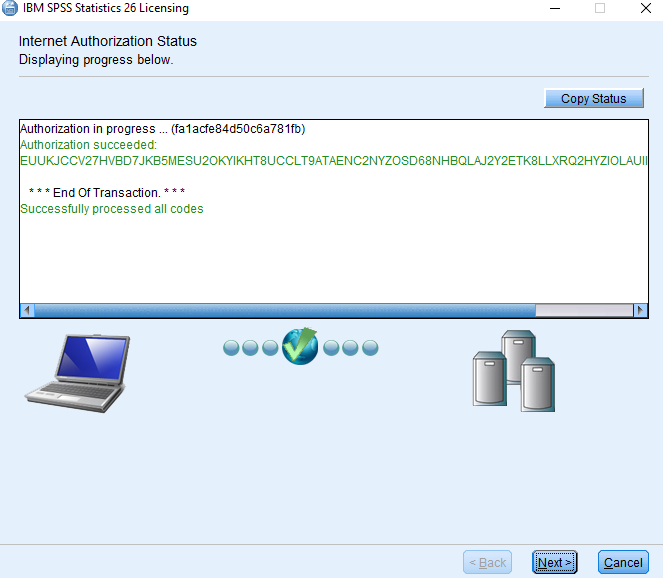Click the scrollbar left arrow
This screenshot has height=578, width=663.
[x=27, y=310]
